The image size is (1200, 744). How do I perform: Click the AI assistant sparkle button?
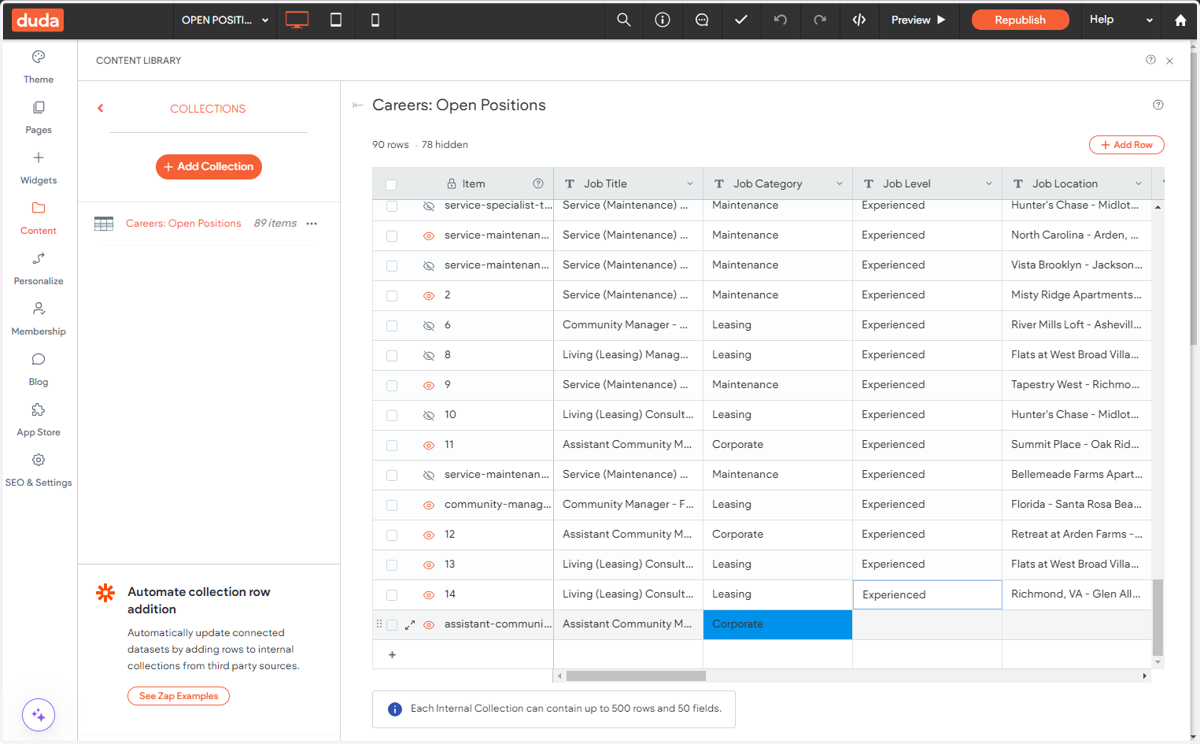(38, 715)
